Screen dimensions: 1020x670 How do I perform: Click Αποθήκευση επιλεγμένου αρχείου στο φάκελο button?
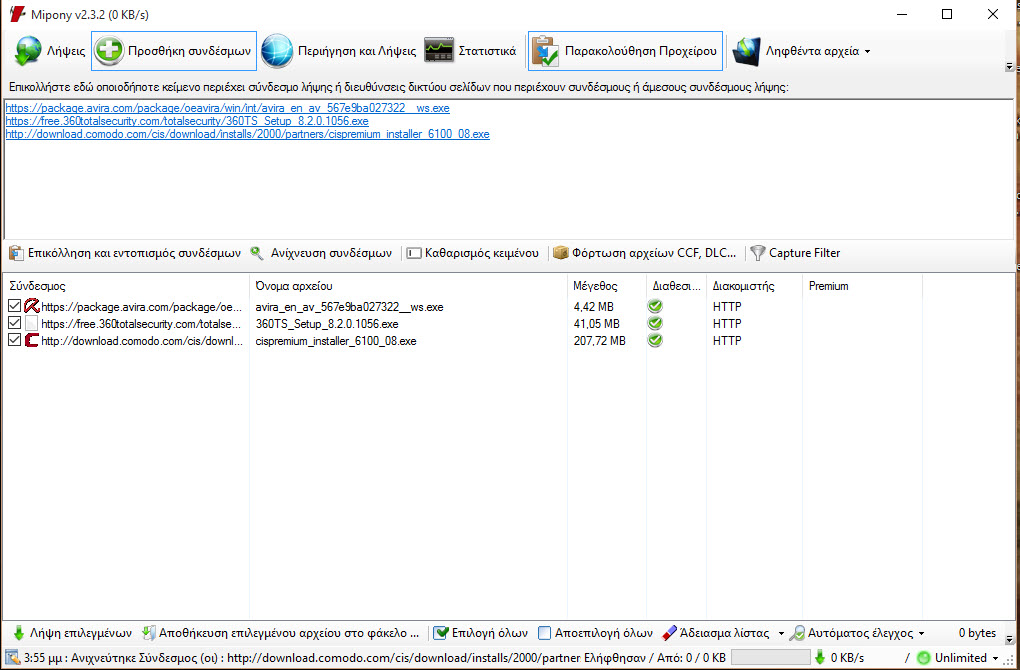click(280, 632)
